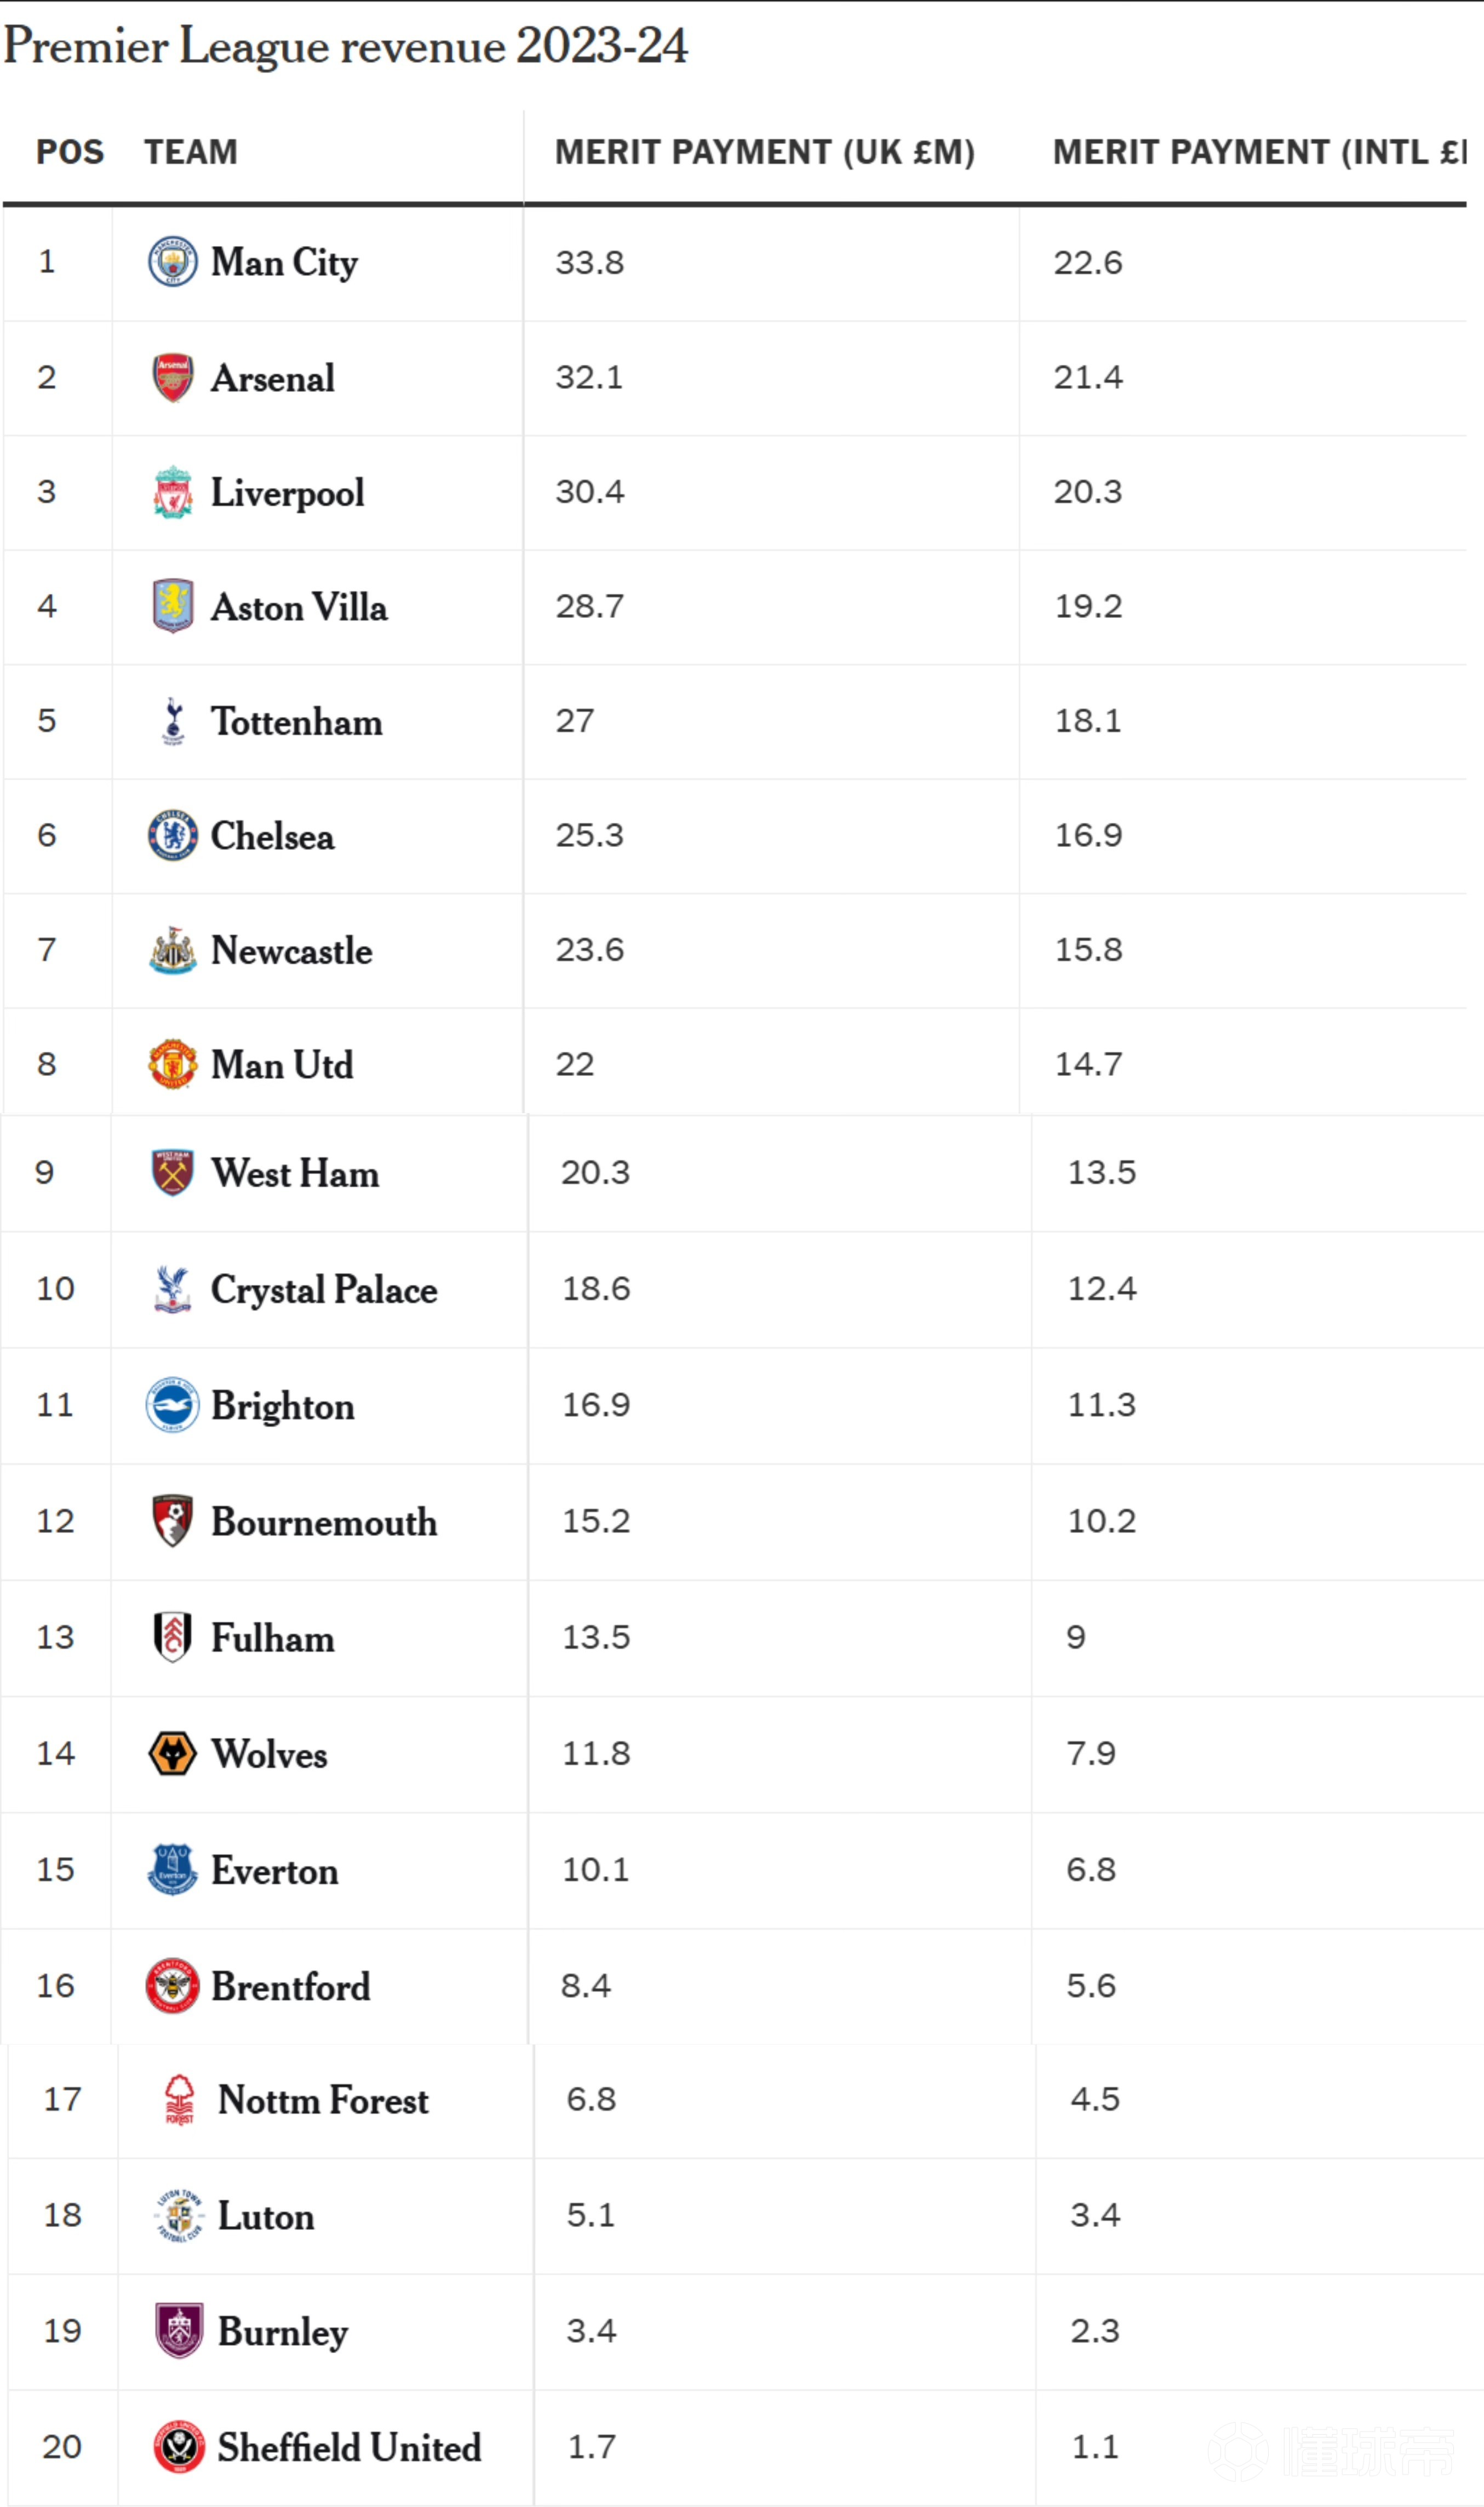This screenshot has height=2507, width=1484.
Task: Click the Brentford bee crest
Action: [172, 1986]
